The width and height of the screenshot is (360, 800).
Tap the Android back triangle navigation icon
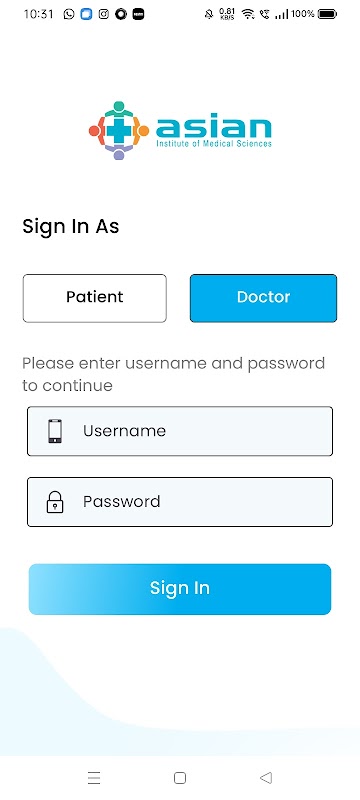(x=266, y=778)
